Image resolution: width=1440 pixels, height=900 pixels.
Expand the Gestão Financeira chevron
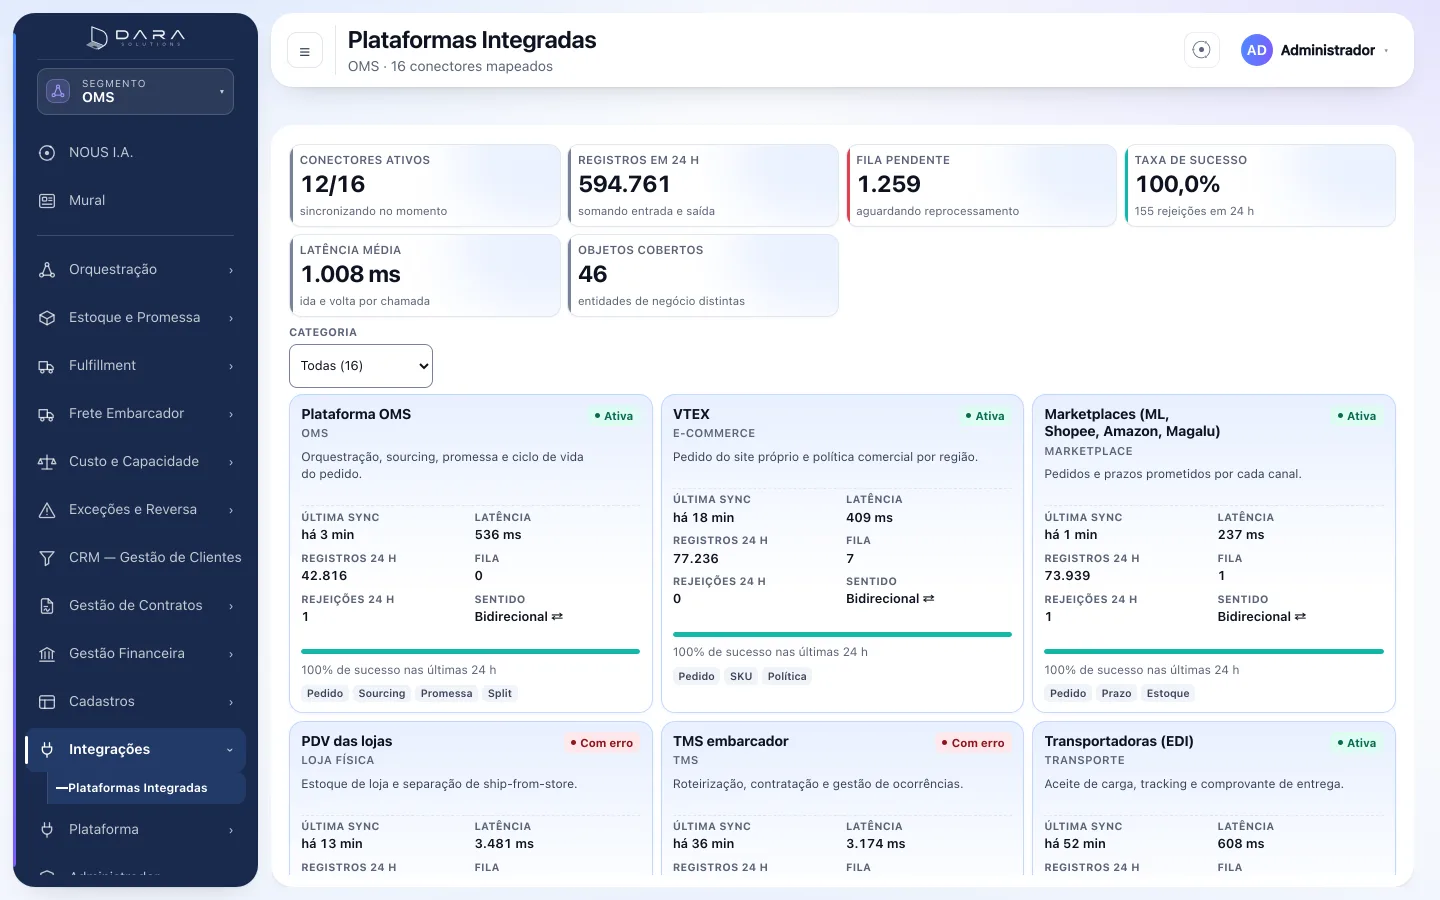pos(231,654)
